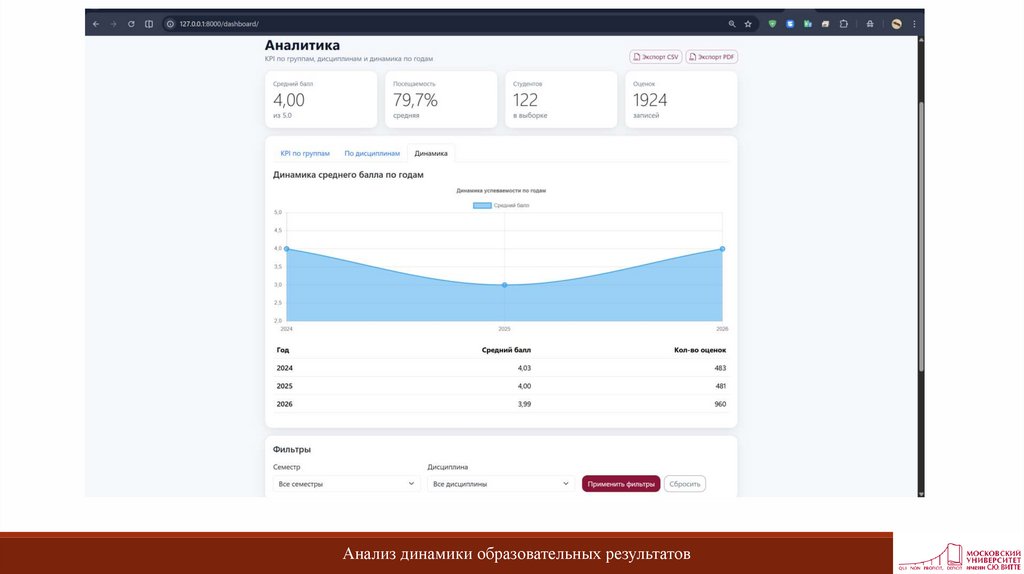This screenshot has height=574, width=1024.
Task: Click the browser back arrow
Action: (96, 23)
